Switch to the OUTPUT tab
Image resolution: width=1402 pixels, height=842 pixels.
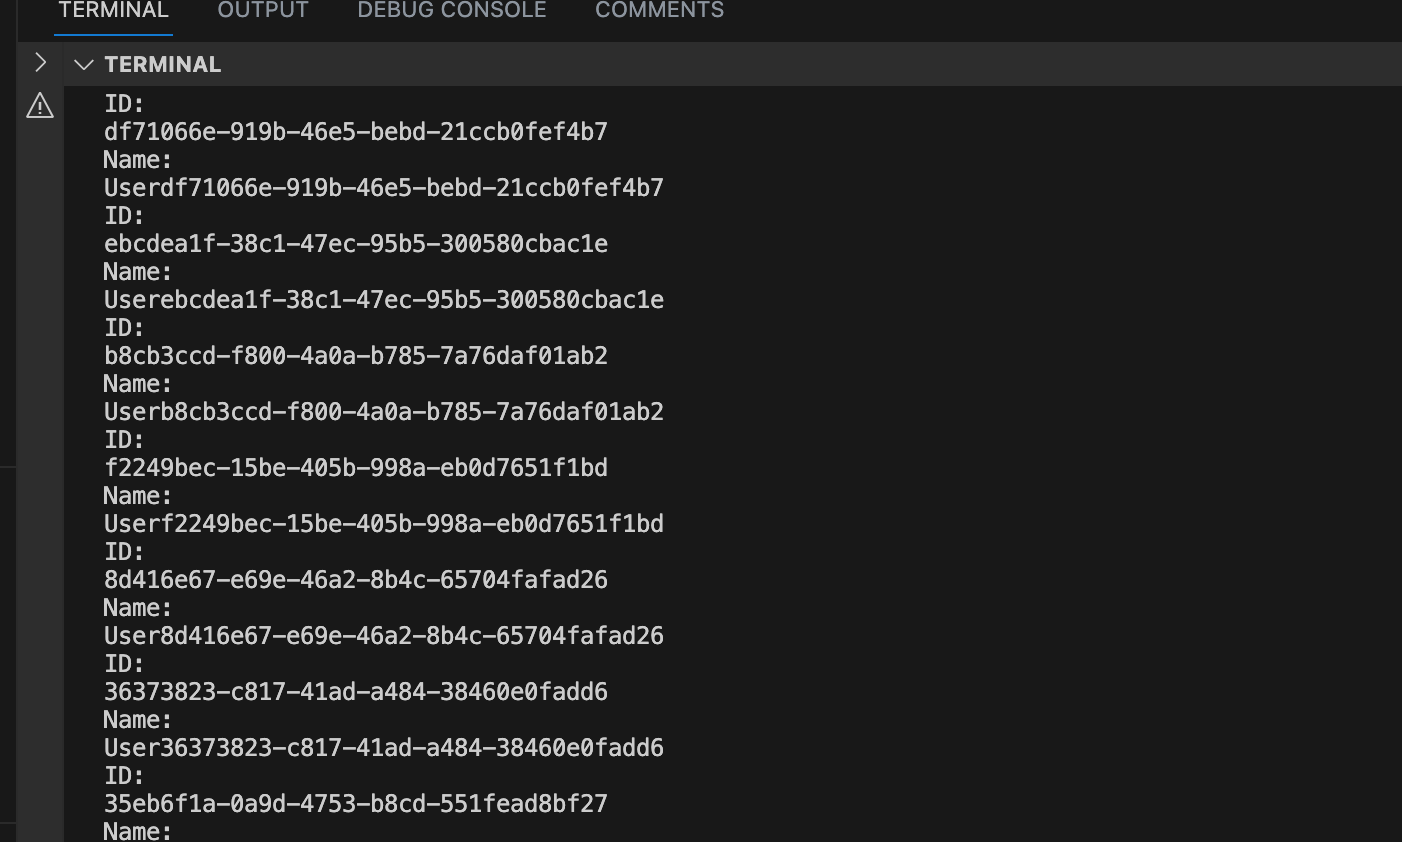262,10
